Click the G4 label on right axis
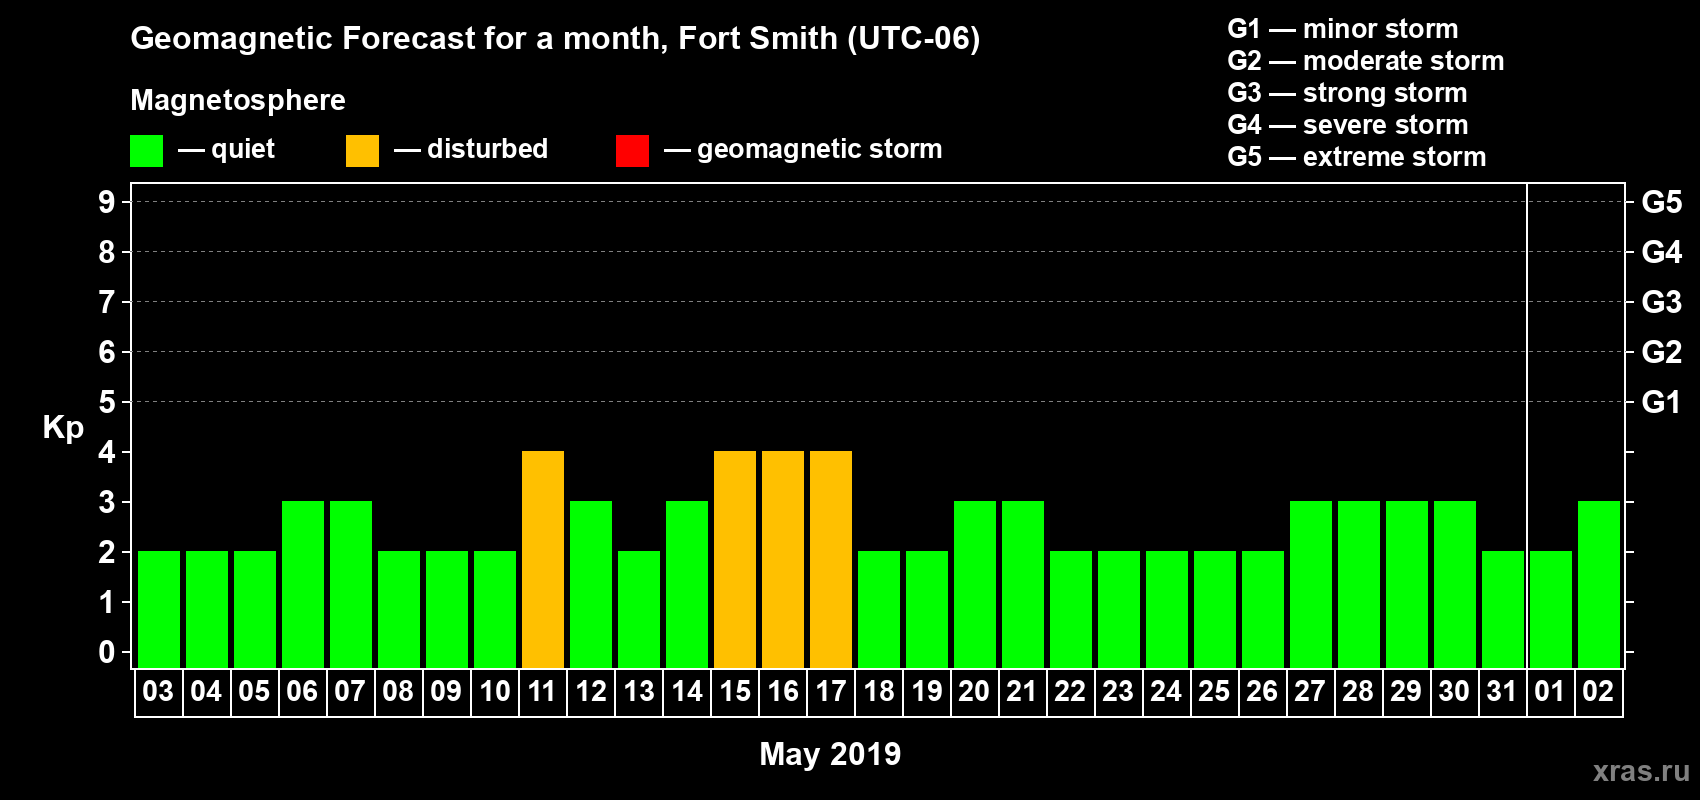 pos(1662,252)
